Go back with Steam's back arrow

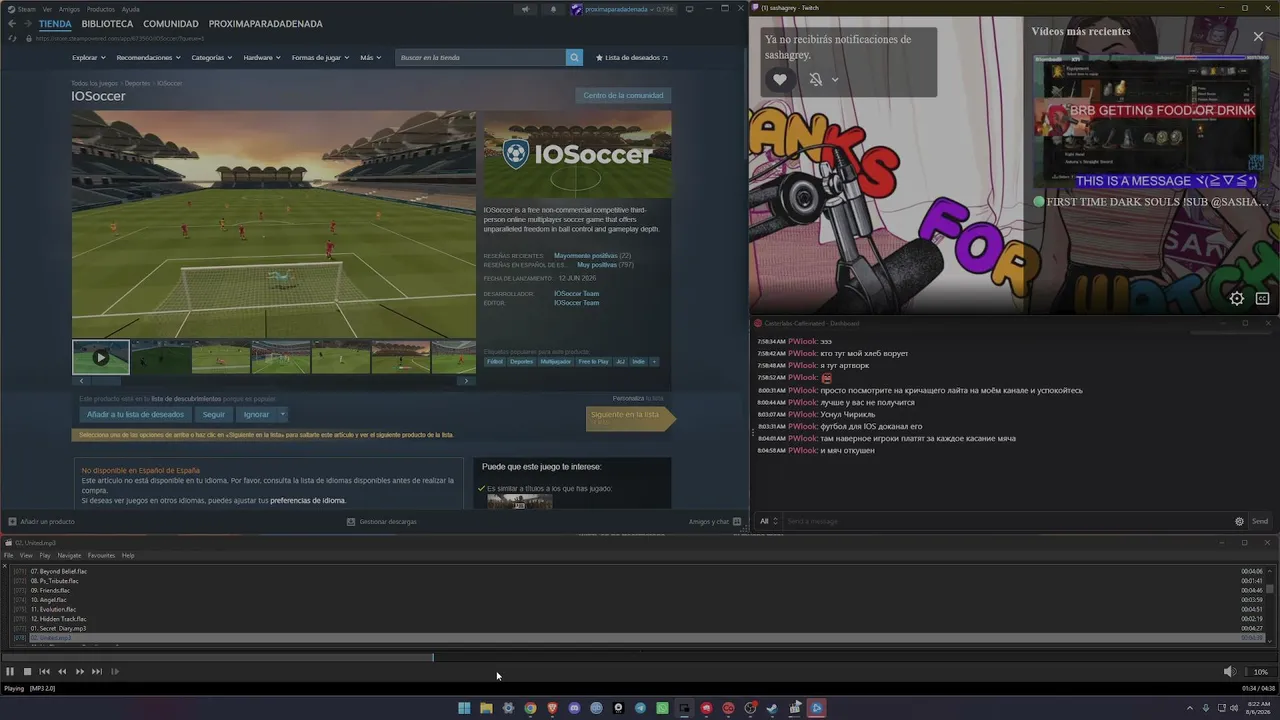[x=12, y=24]
